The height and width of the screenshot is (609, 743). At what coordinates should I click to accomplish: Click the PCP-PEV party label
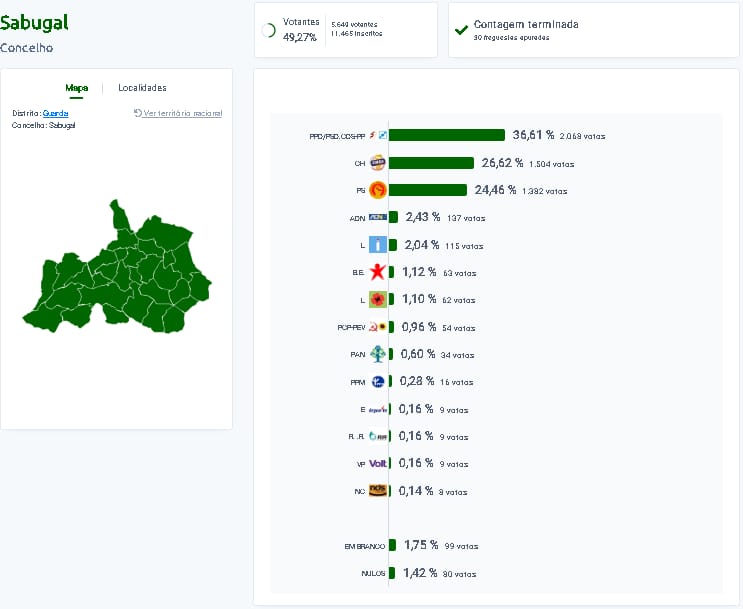click(351, 327)
